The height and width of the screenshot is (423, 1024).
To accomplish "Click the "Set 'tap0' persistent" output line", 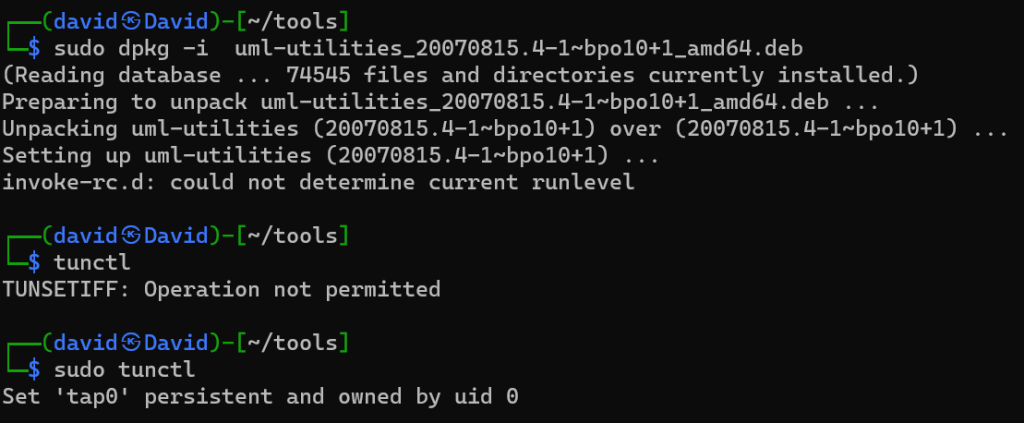I will pyautogui.click(x=260, y=397).
